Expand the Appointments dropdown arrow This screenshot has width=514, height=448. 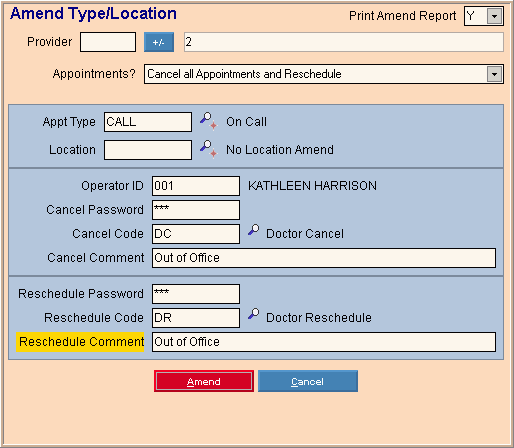494,74
